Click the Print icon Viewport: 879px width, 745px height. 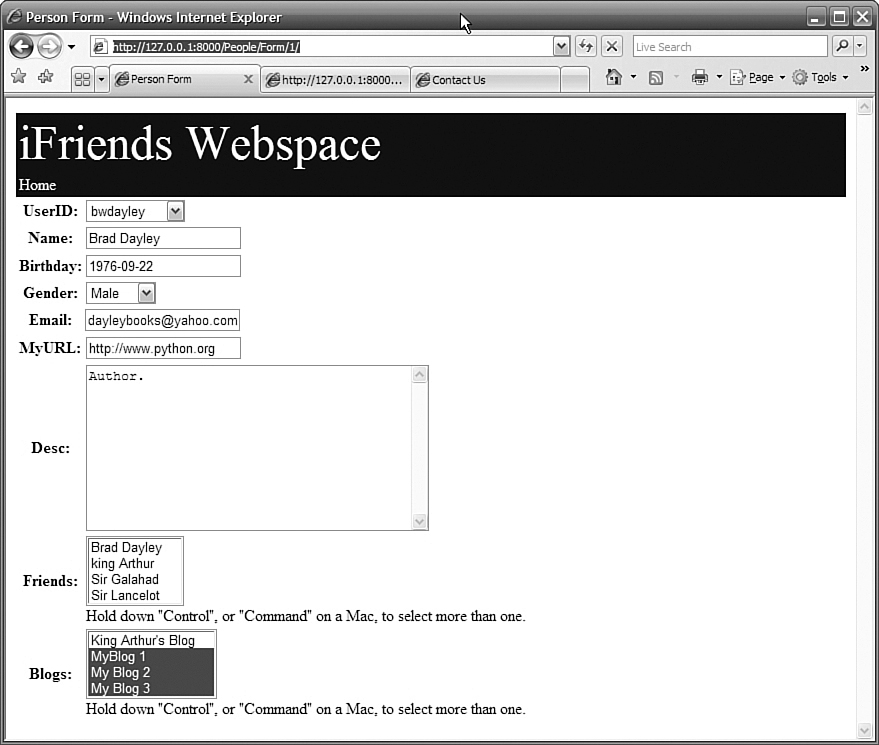click(x=700, y=77)
